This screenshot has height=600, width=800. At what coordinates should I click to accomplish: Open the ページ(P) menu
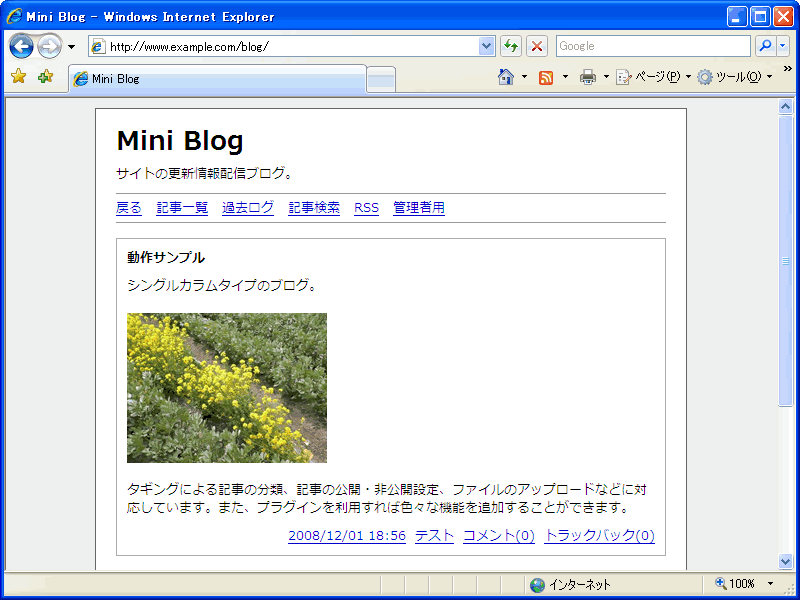649,77
